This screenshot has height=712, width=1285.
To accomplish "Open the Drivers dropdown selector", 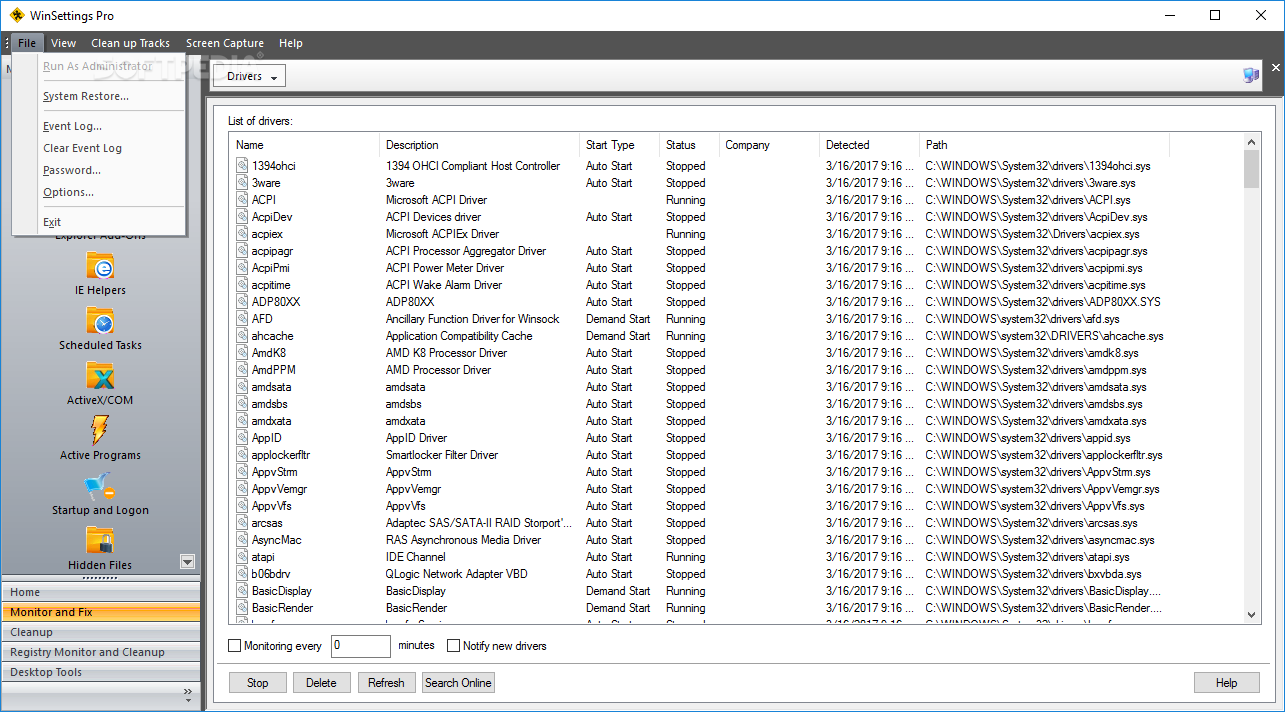I will point(250,76).
